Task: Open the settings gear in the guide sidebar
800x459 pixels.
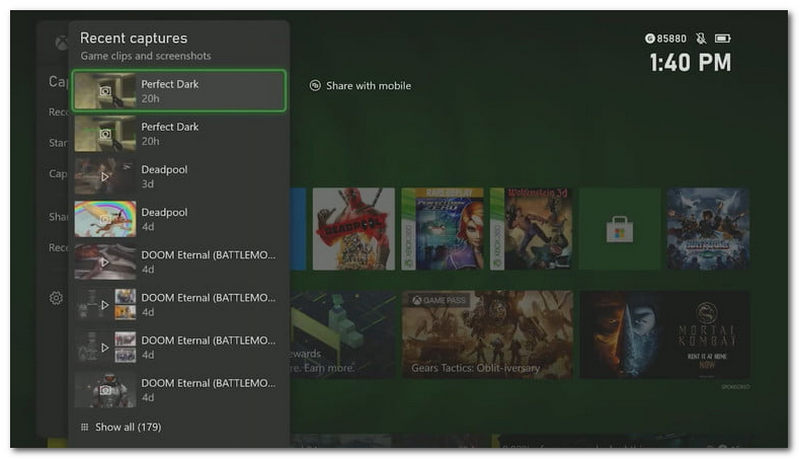Action: [x=56, y=298]
